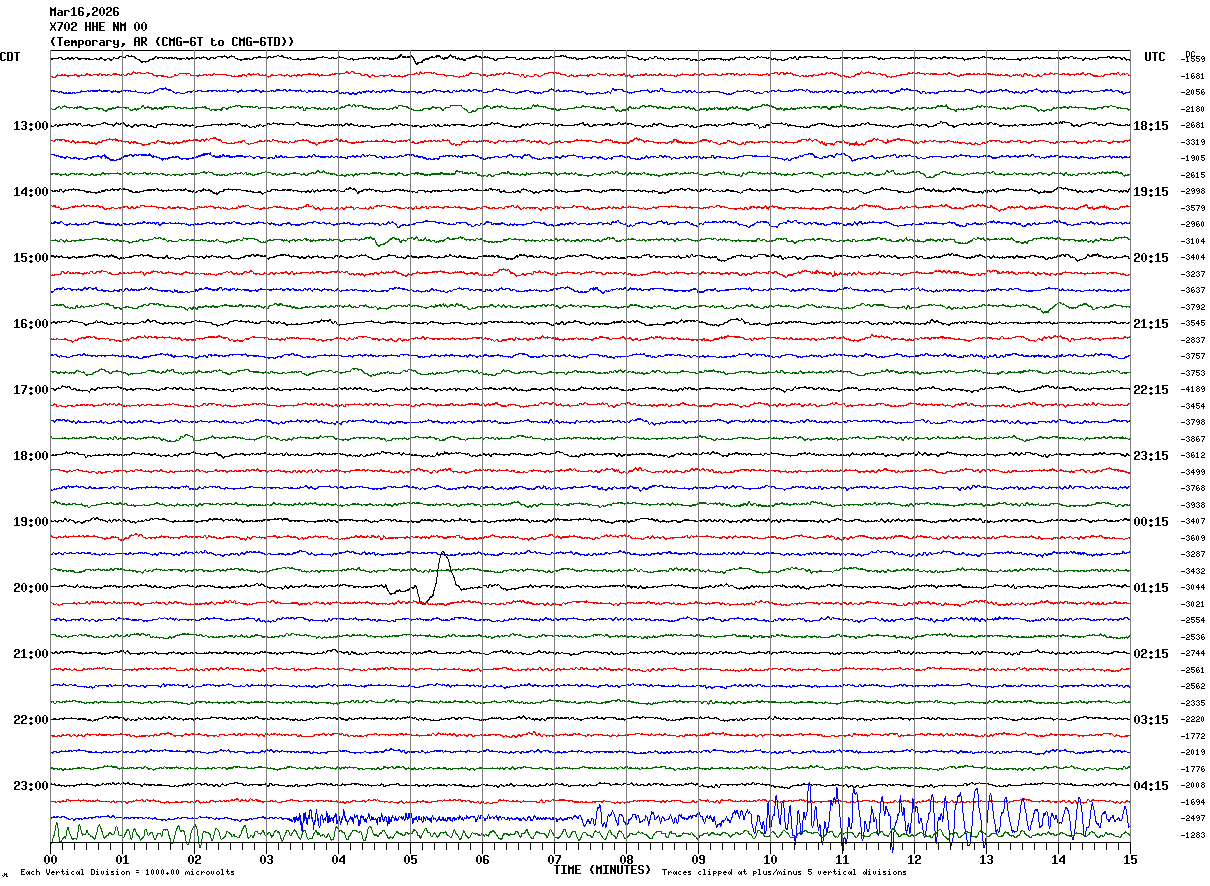Viewport: 1210px width, 886px height.
Task: Click the "23:15" UTC time label
Action: click(x=1151, y=456)
